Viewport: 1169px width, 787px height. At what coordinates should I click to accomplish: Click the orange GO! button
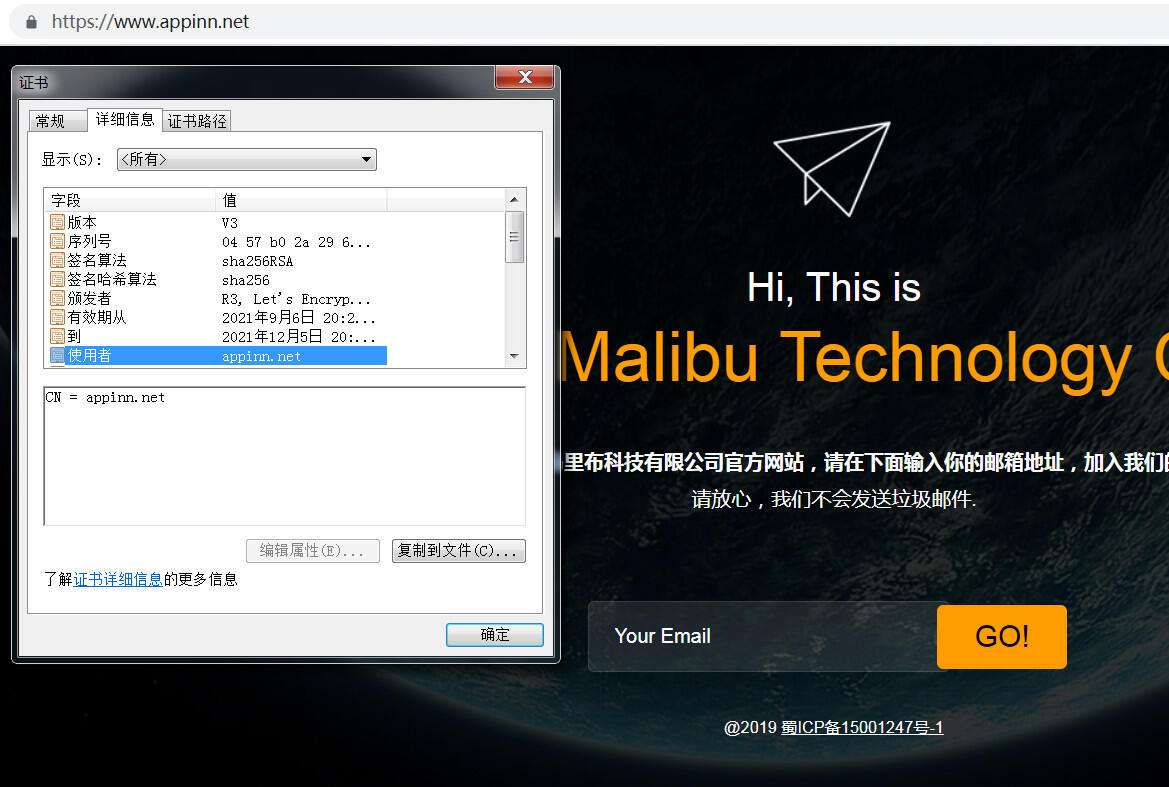(x=1001, y=636)
